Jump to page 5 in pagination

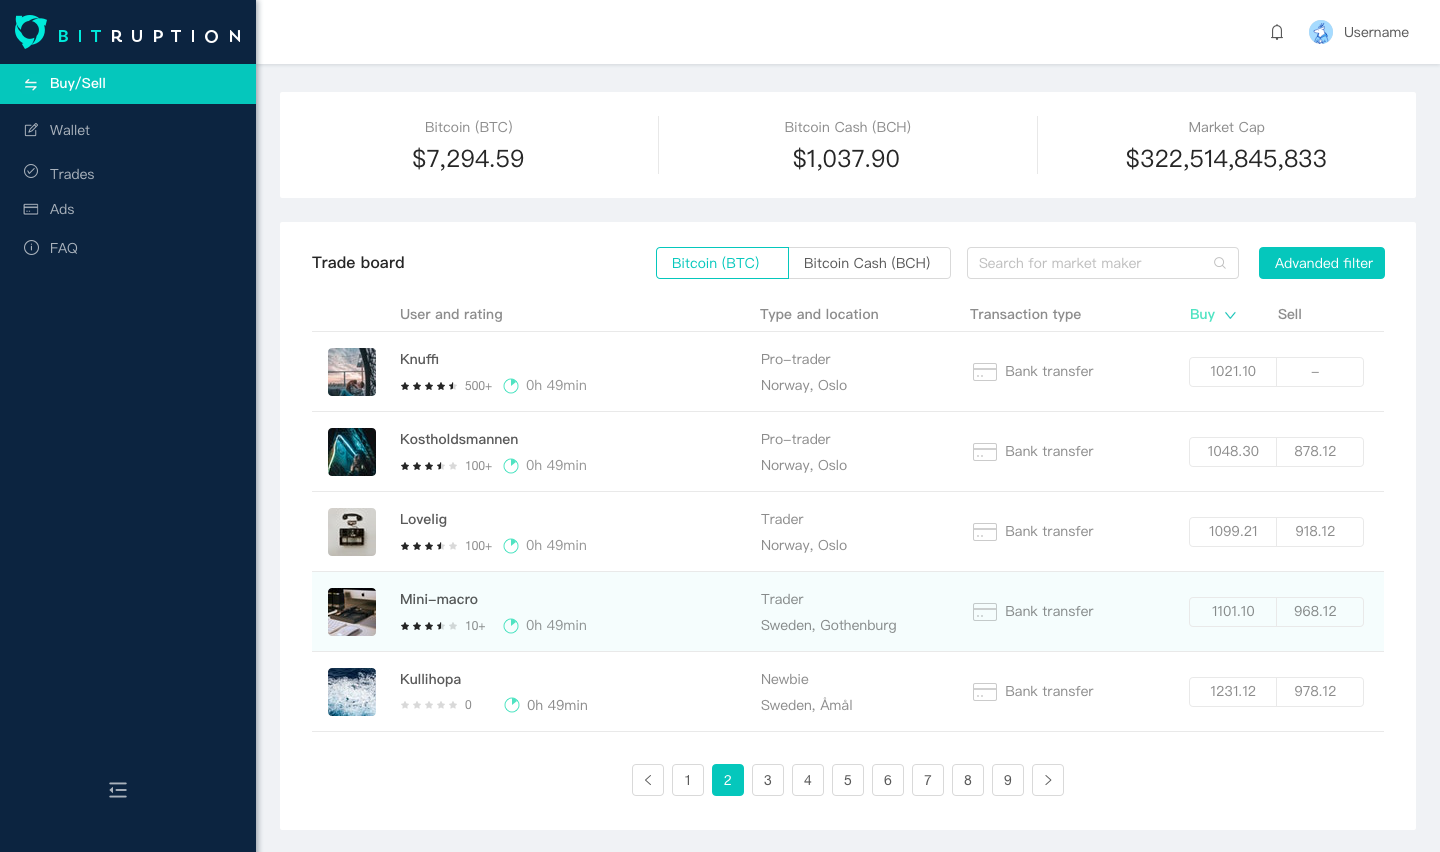(847, 780)
